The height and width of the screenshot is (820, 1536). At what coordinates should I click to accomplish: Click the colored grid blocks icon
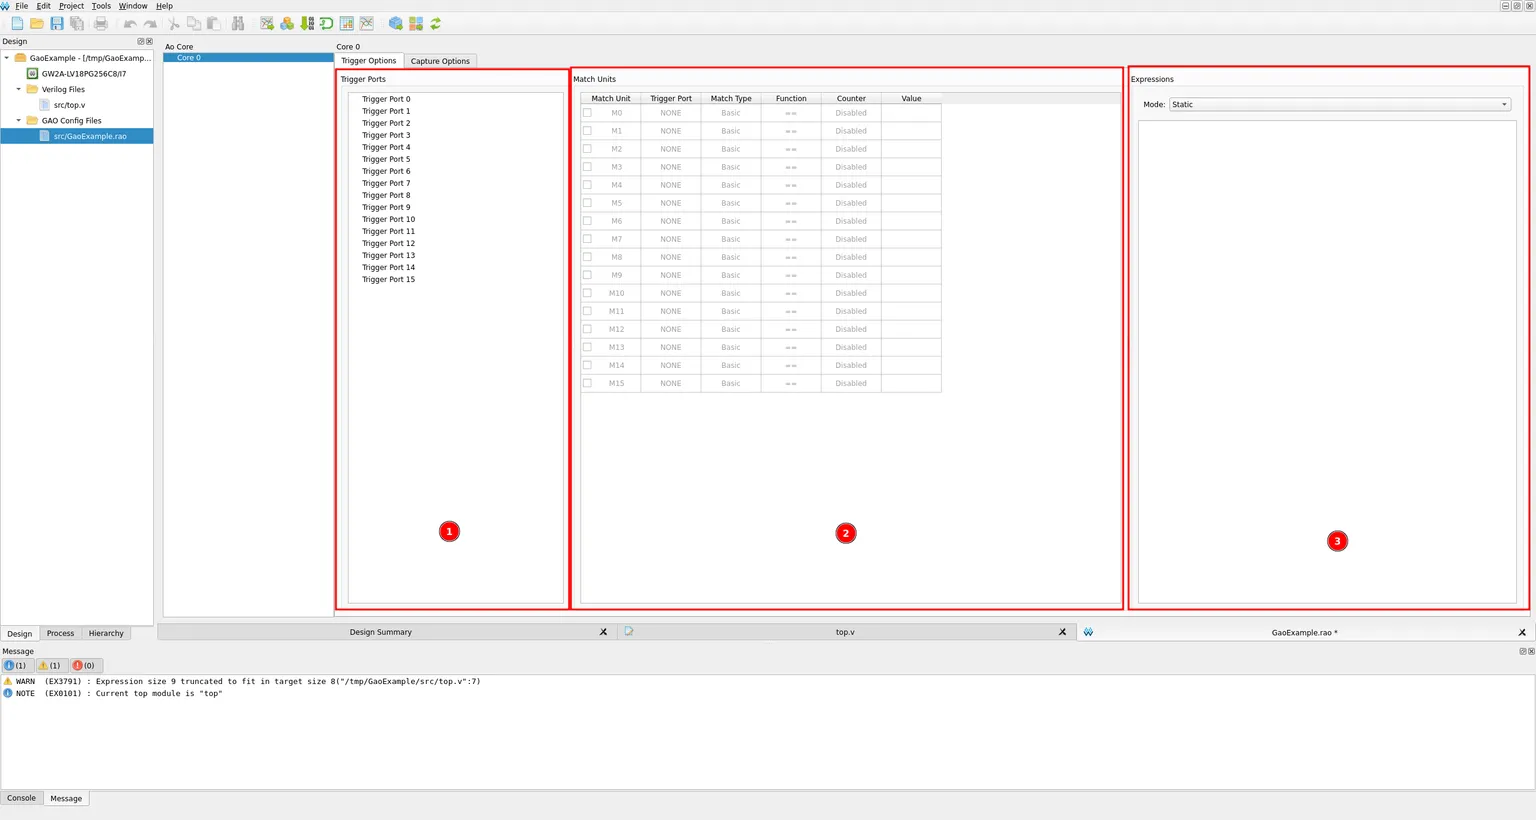pos(416,23)
